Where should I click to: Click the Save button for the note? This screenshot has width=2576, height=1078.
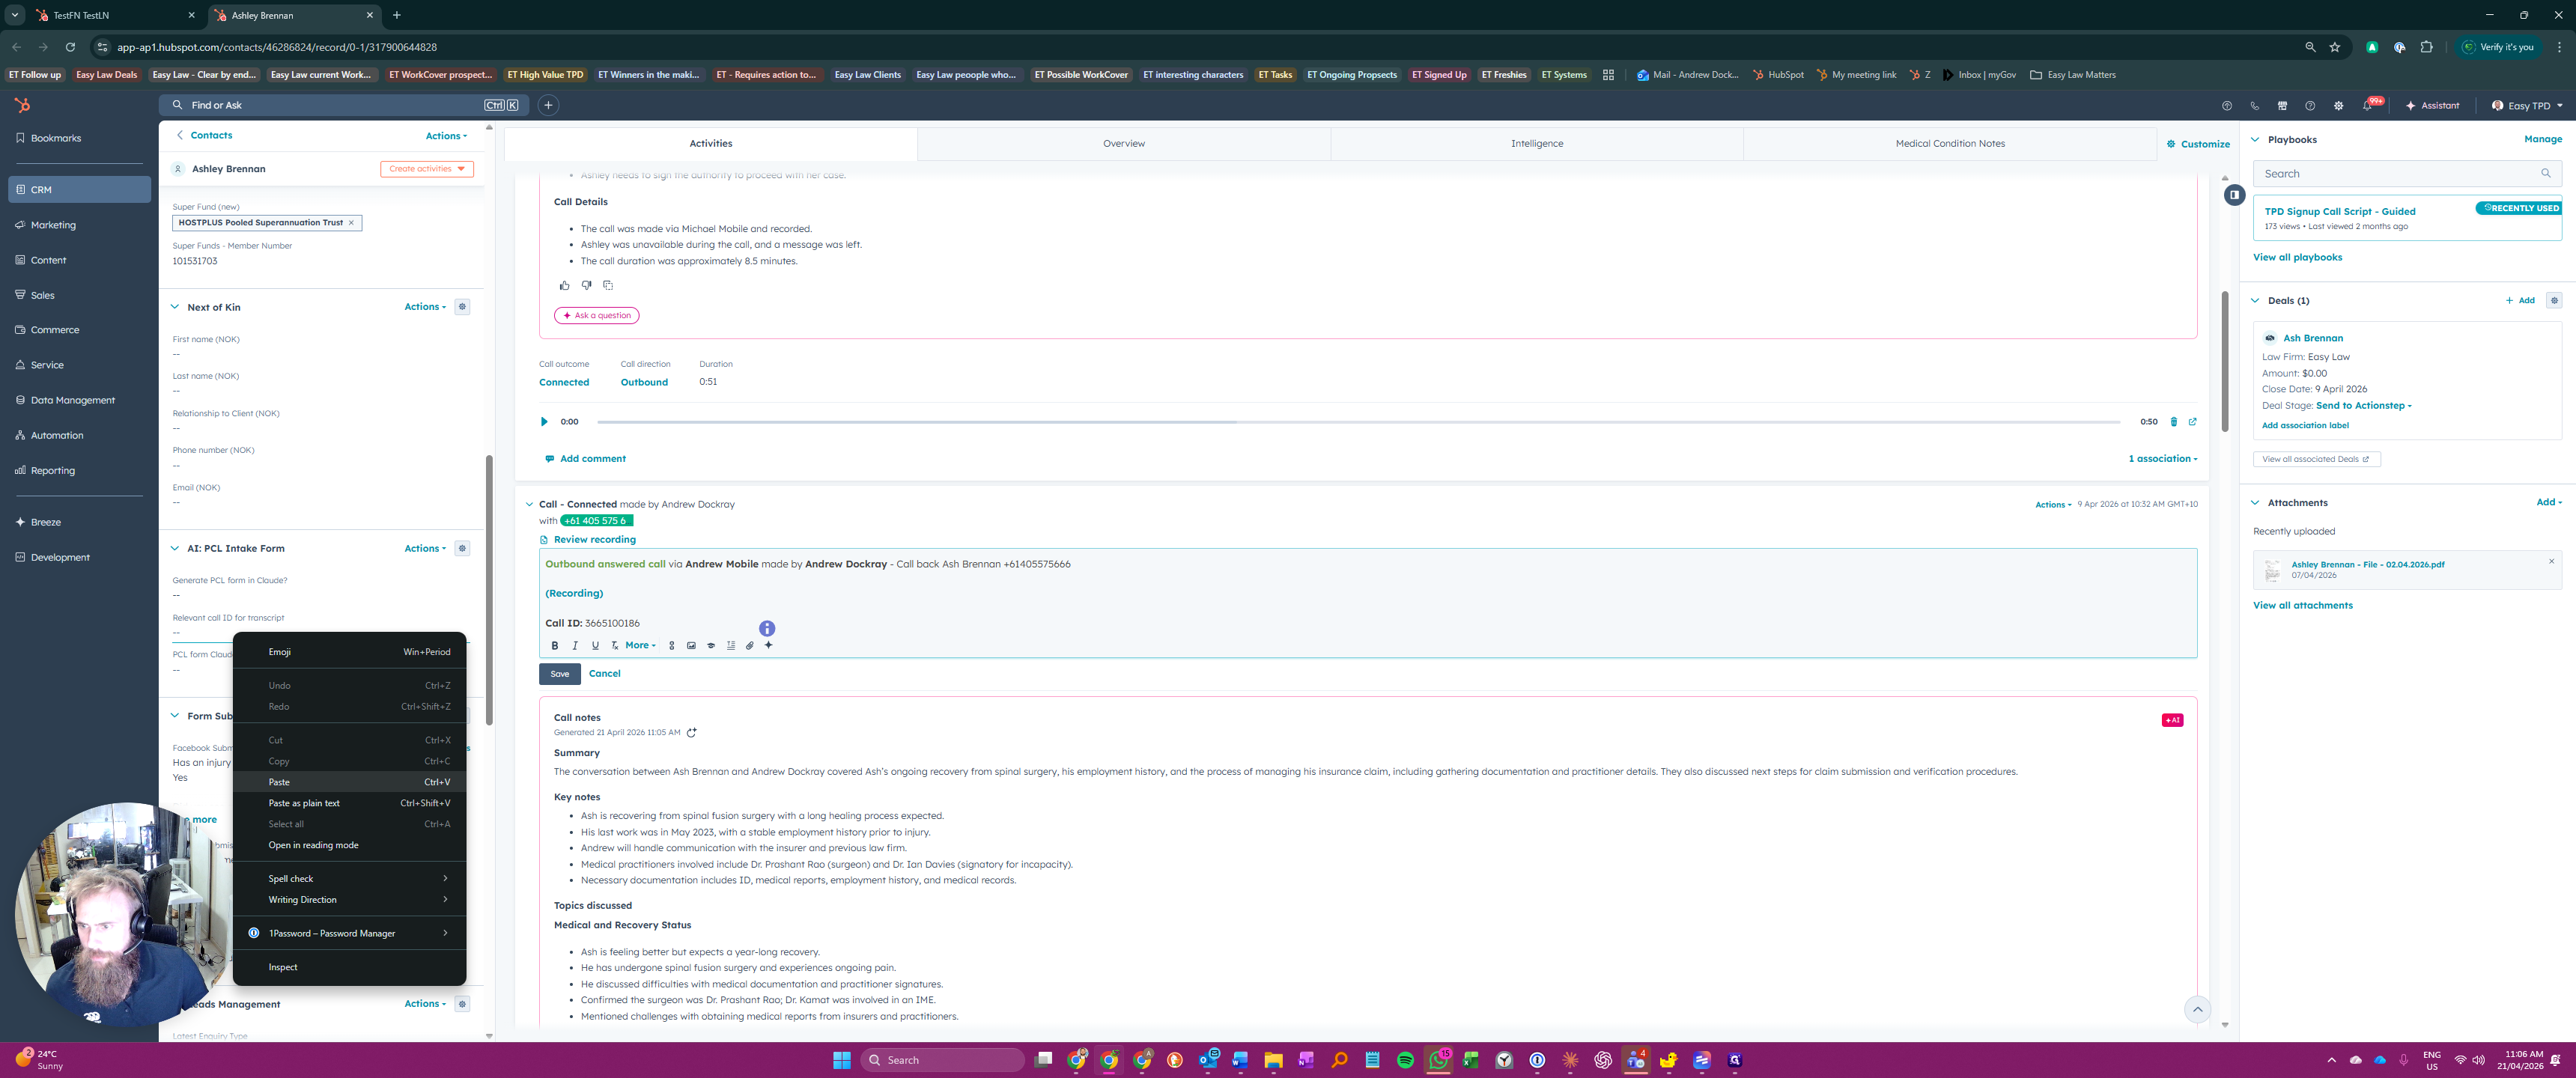(x=560, y=674)
